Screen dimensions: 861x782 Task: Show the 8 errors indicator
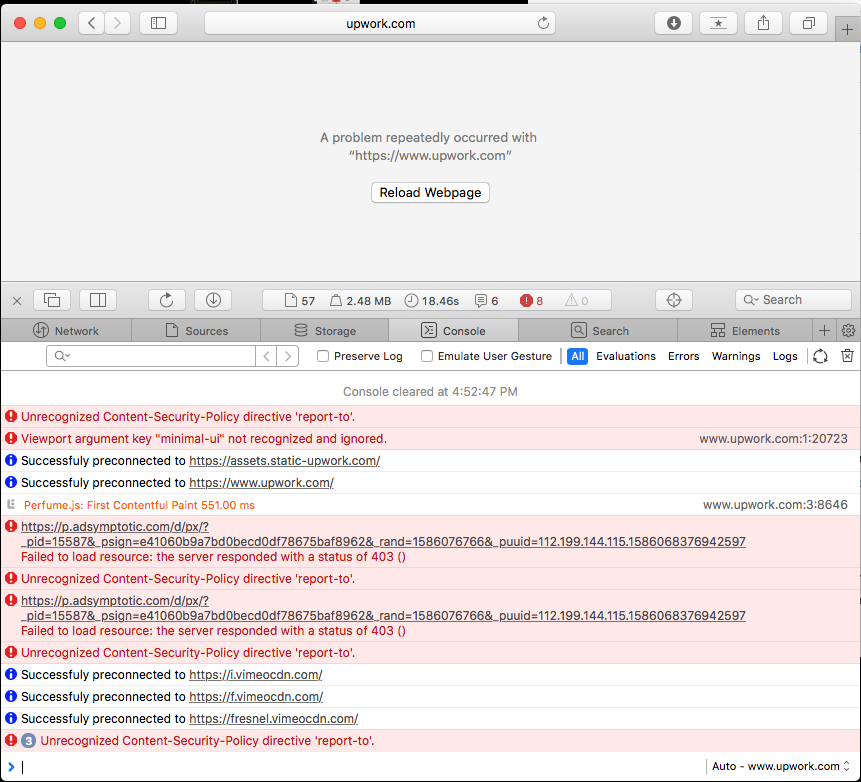point(531,300)
